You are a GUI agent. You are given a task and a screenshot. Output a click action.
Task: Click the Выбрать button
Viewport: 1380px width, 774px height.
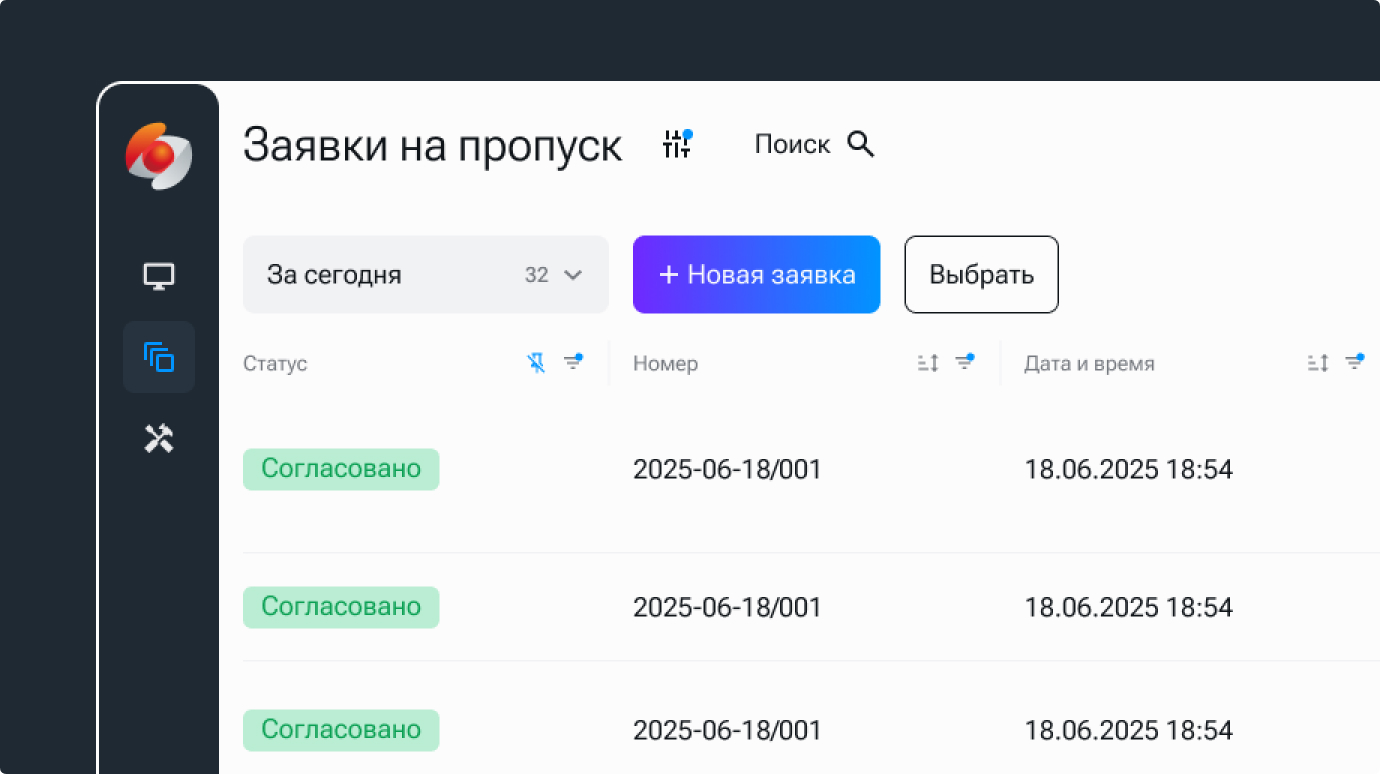(982, 274)
